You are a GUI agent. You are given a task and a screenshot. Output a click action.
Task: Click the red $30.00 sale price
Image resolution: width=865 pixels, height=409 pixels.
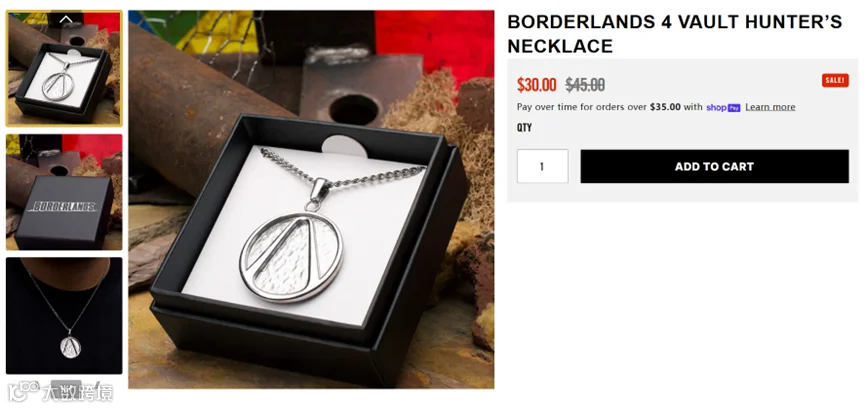tap(537, 85)
